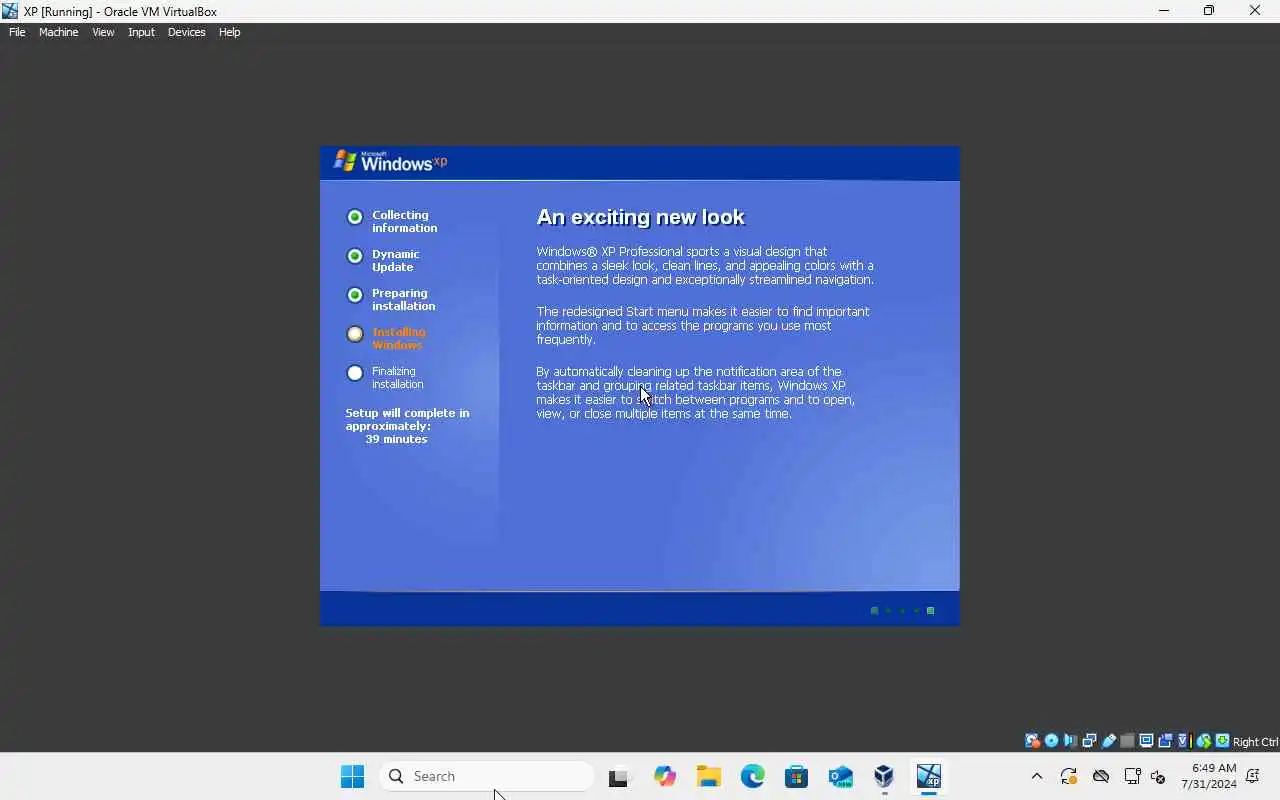Image resolution: width=1280 pixels, height=800 pixels.
Task: Open Microsoft Edge from the taskbar
Action: click(x=753, y=776)
